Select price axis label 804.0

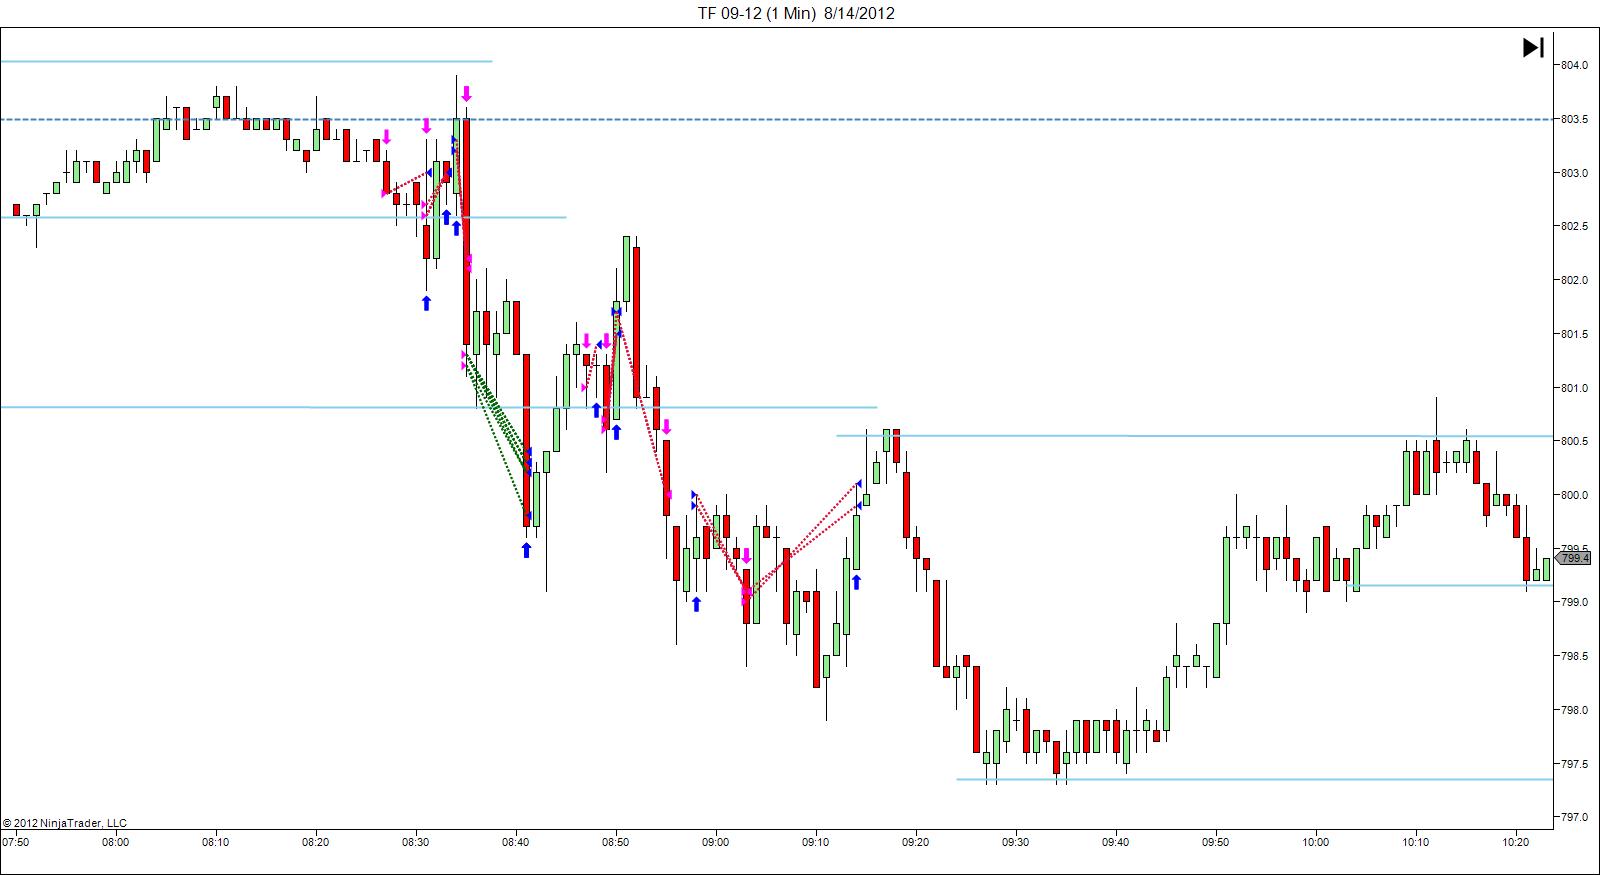pos(1574,66)
